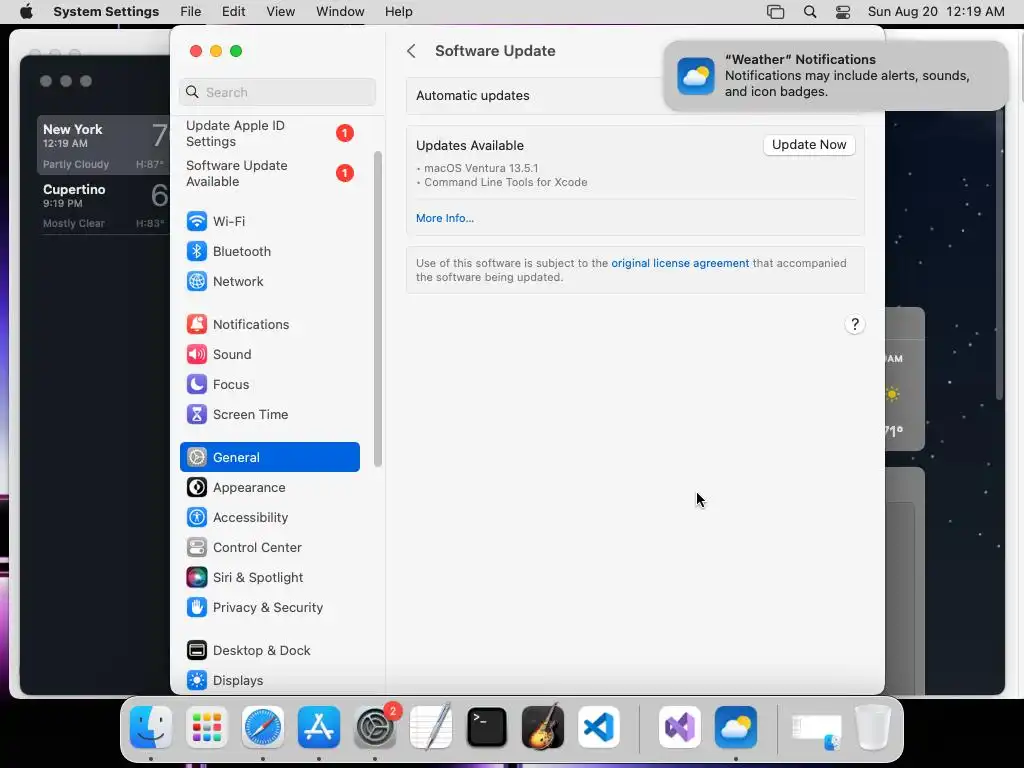Open Bluetooth settings pane

(x=270, y=251)
